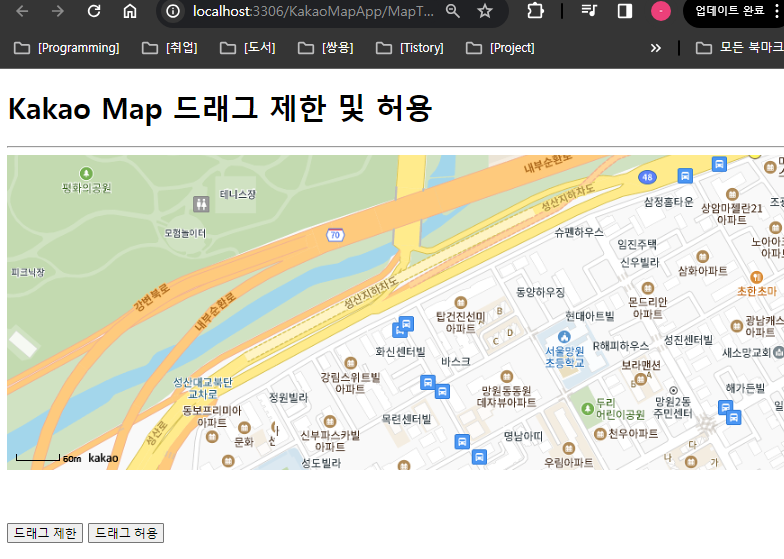Click the 성산대교북단교차로 map label
Screen dimensions: 784x559
point(202,388)
